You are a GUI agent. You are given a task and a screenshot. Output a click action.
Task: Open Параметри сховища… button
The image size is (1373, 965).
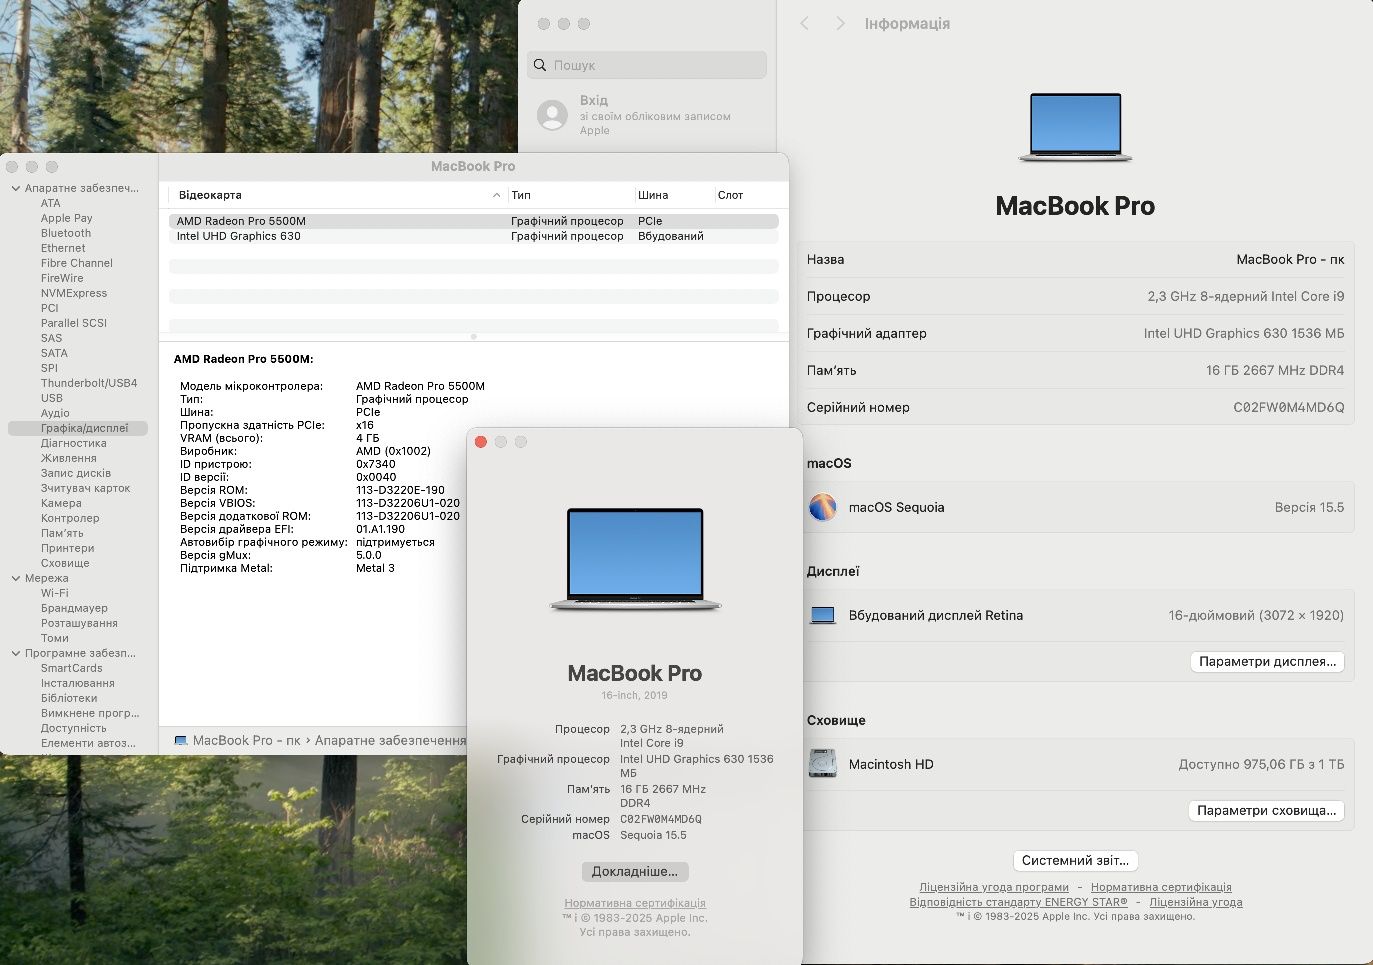(1266, 811)
